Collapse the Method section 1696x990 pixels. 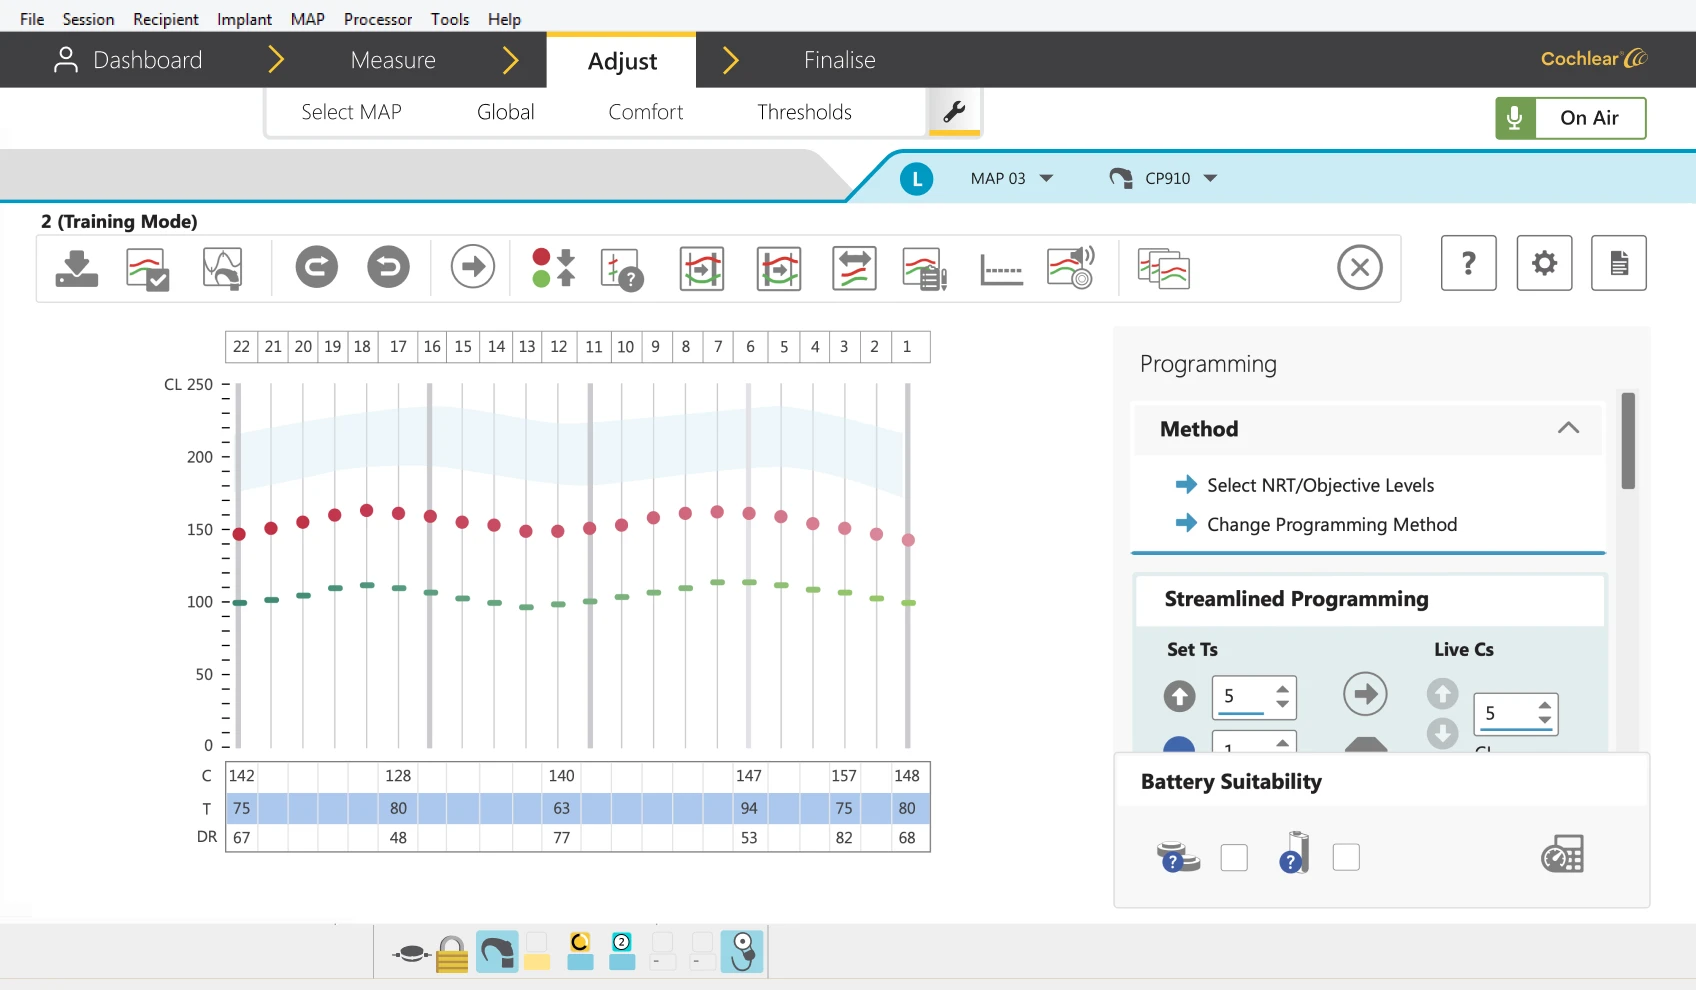pyautogui.click(x=1567, y=429)
